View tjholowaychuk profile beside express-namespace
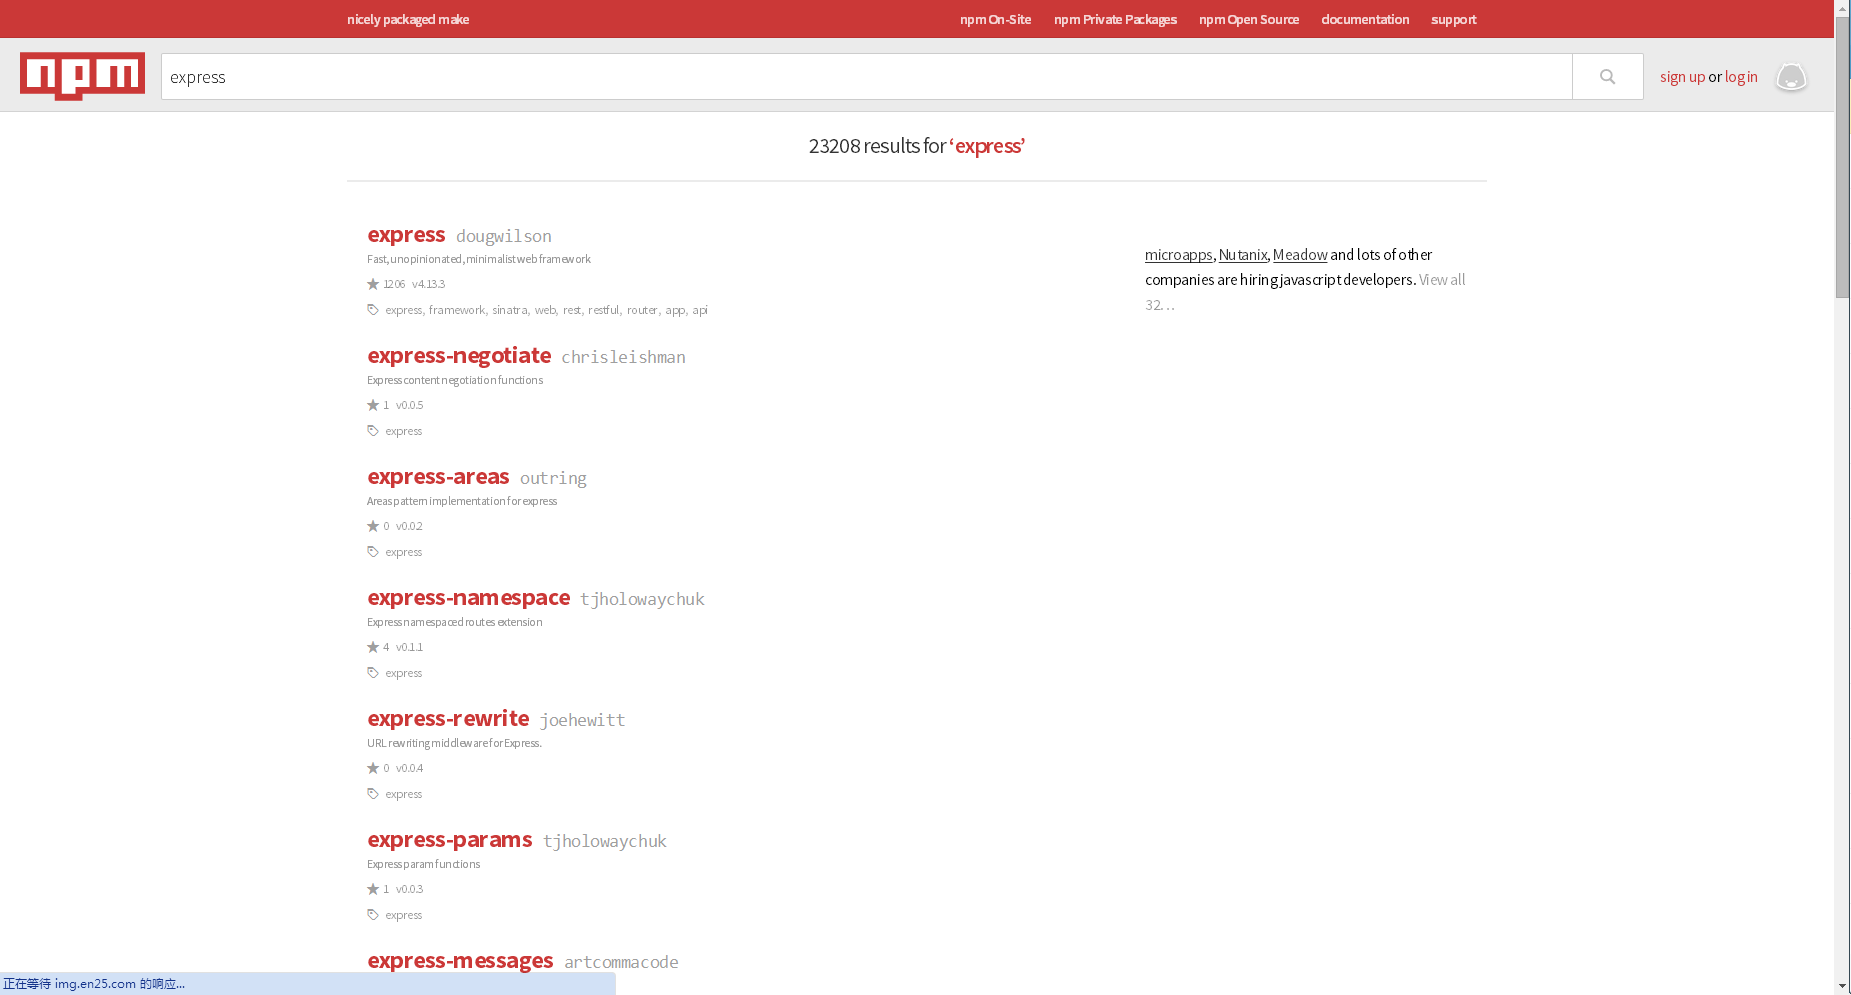This screenshot has height=995, width=1851. click(x=642, y=599)
